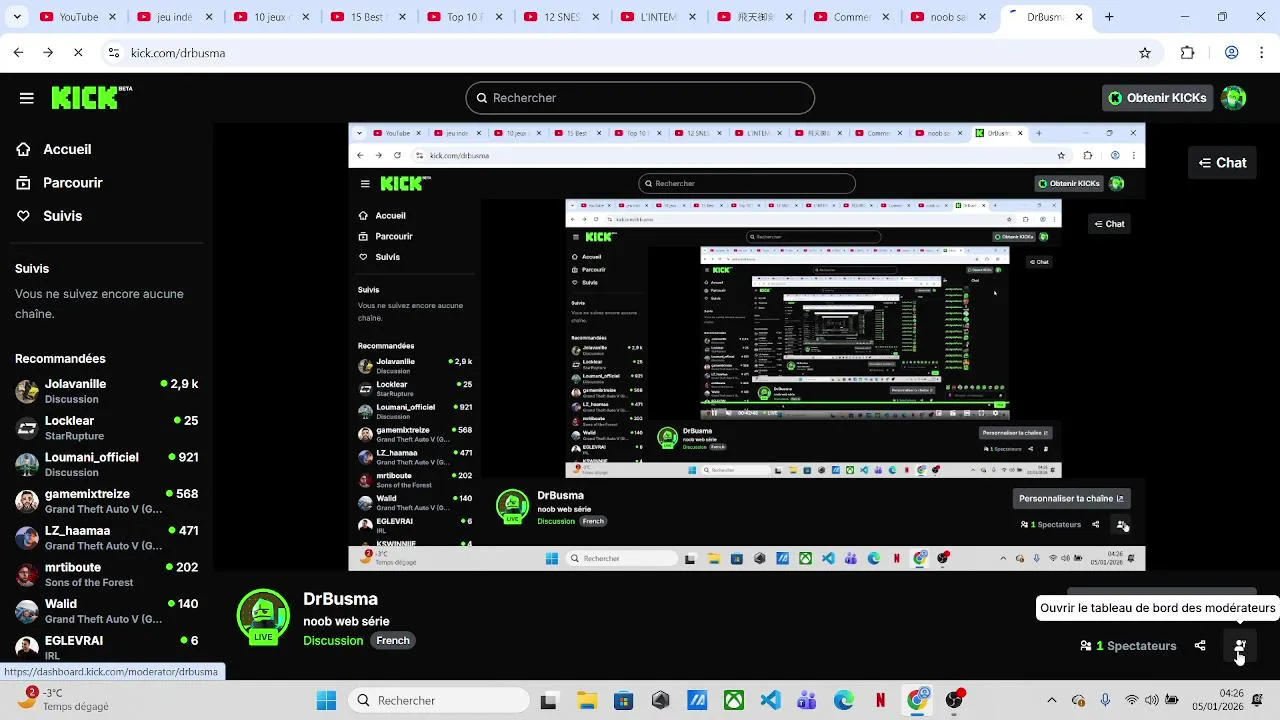Click the magnifier icon in Kick search
This screenshot has height=720, width=1280.
(482, 98)
